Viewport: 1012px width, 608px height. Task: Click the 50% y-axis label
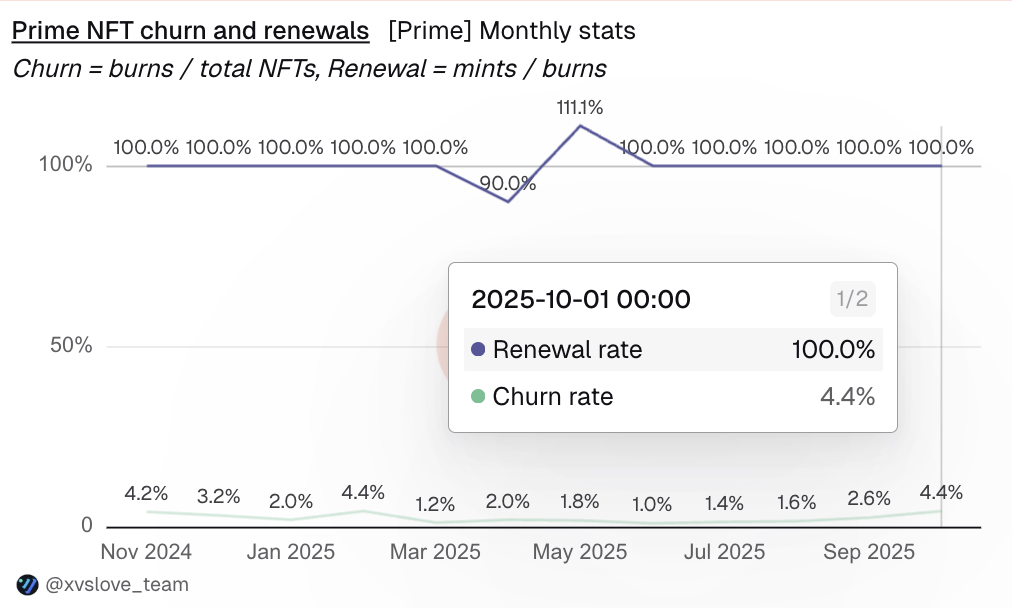click(x=72, y=346)
